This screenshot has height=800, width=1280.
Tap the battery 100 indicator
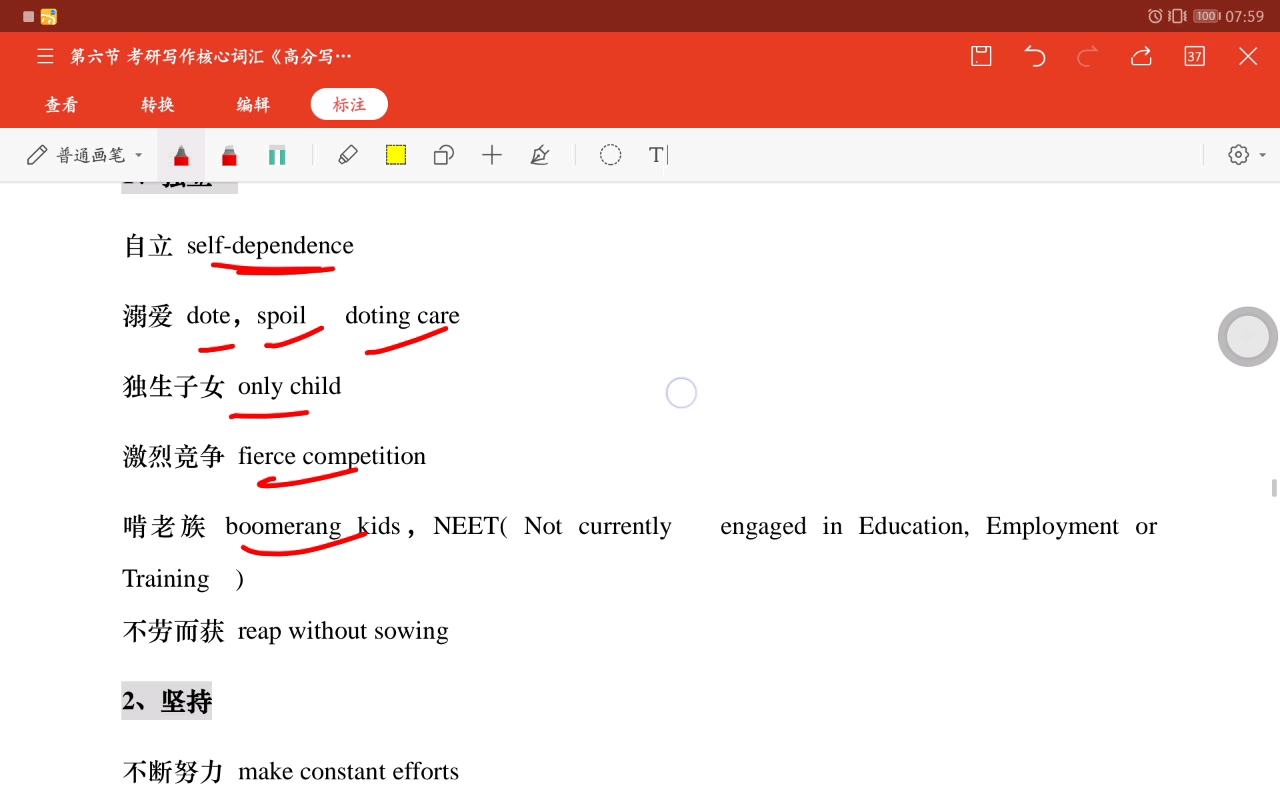point(1206,16)
